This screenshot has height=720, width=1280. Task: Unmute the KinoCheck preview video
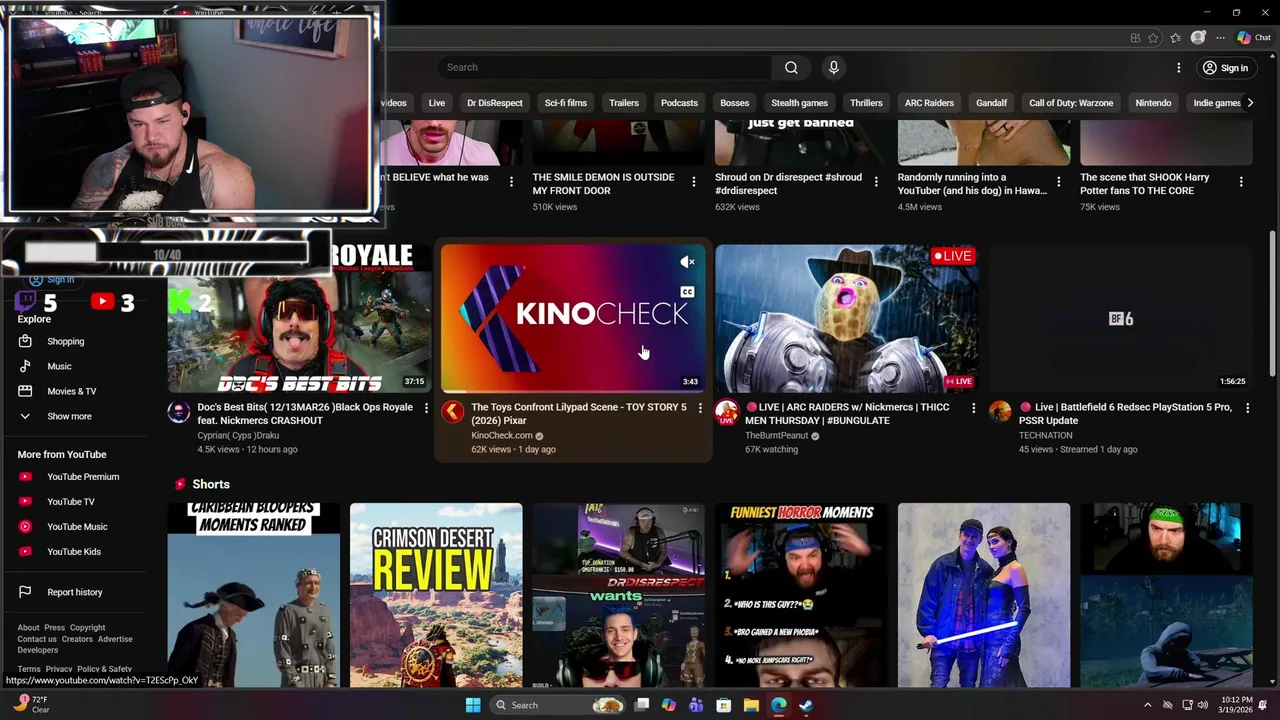[x=687, y=262]
